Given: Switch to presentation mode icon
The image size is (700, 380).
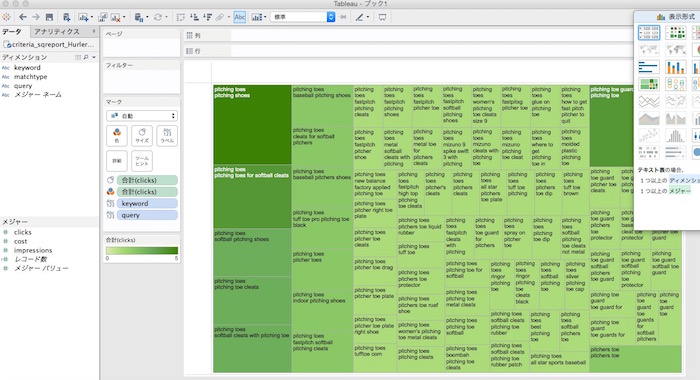Looking at the screenshot, I should tap(383, 17).
